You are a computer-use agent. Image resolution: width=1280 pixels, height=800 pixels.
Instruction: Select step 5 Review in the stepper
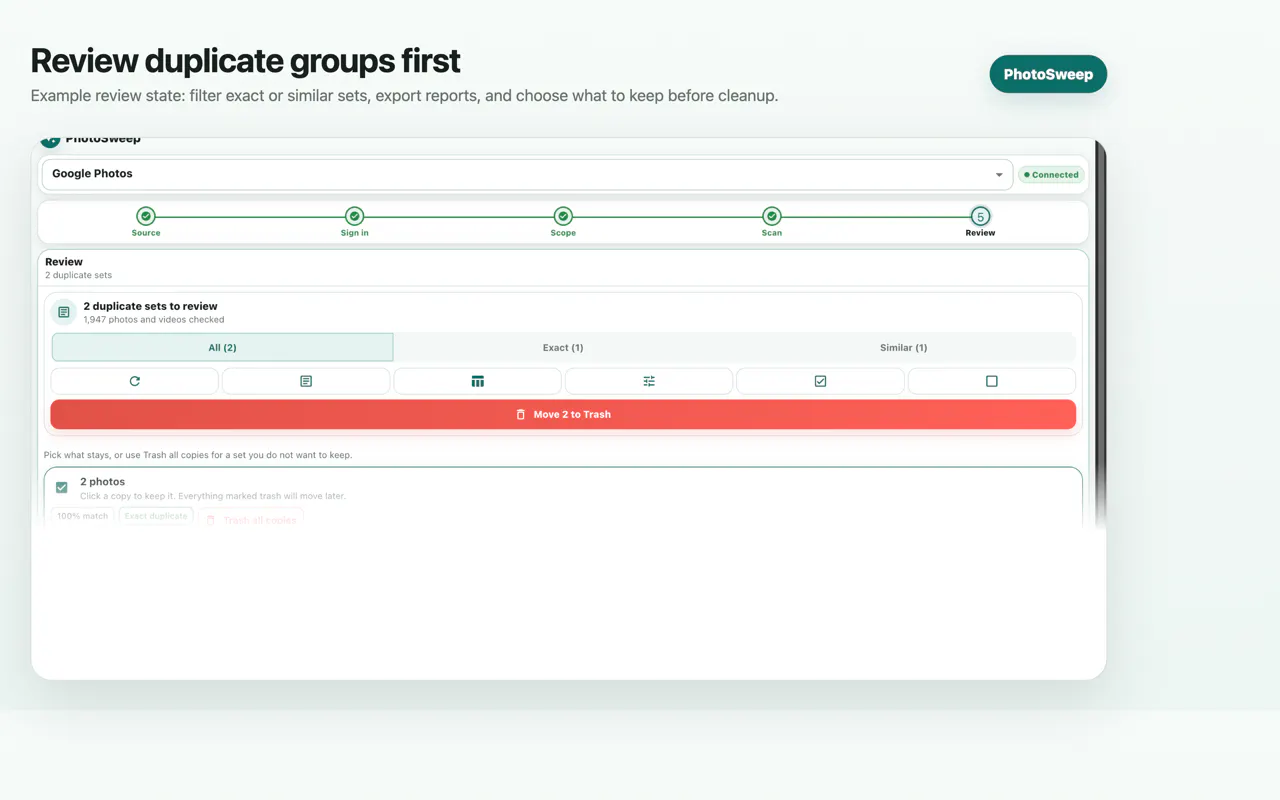tap(980, 222)
